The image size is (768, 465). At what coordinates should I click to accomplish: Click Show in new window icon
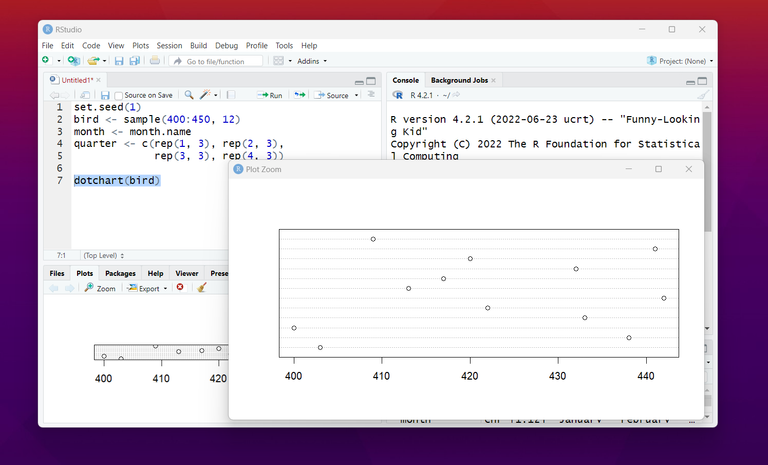pyautogui.click(x=85, y=95)
